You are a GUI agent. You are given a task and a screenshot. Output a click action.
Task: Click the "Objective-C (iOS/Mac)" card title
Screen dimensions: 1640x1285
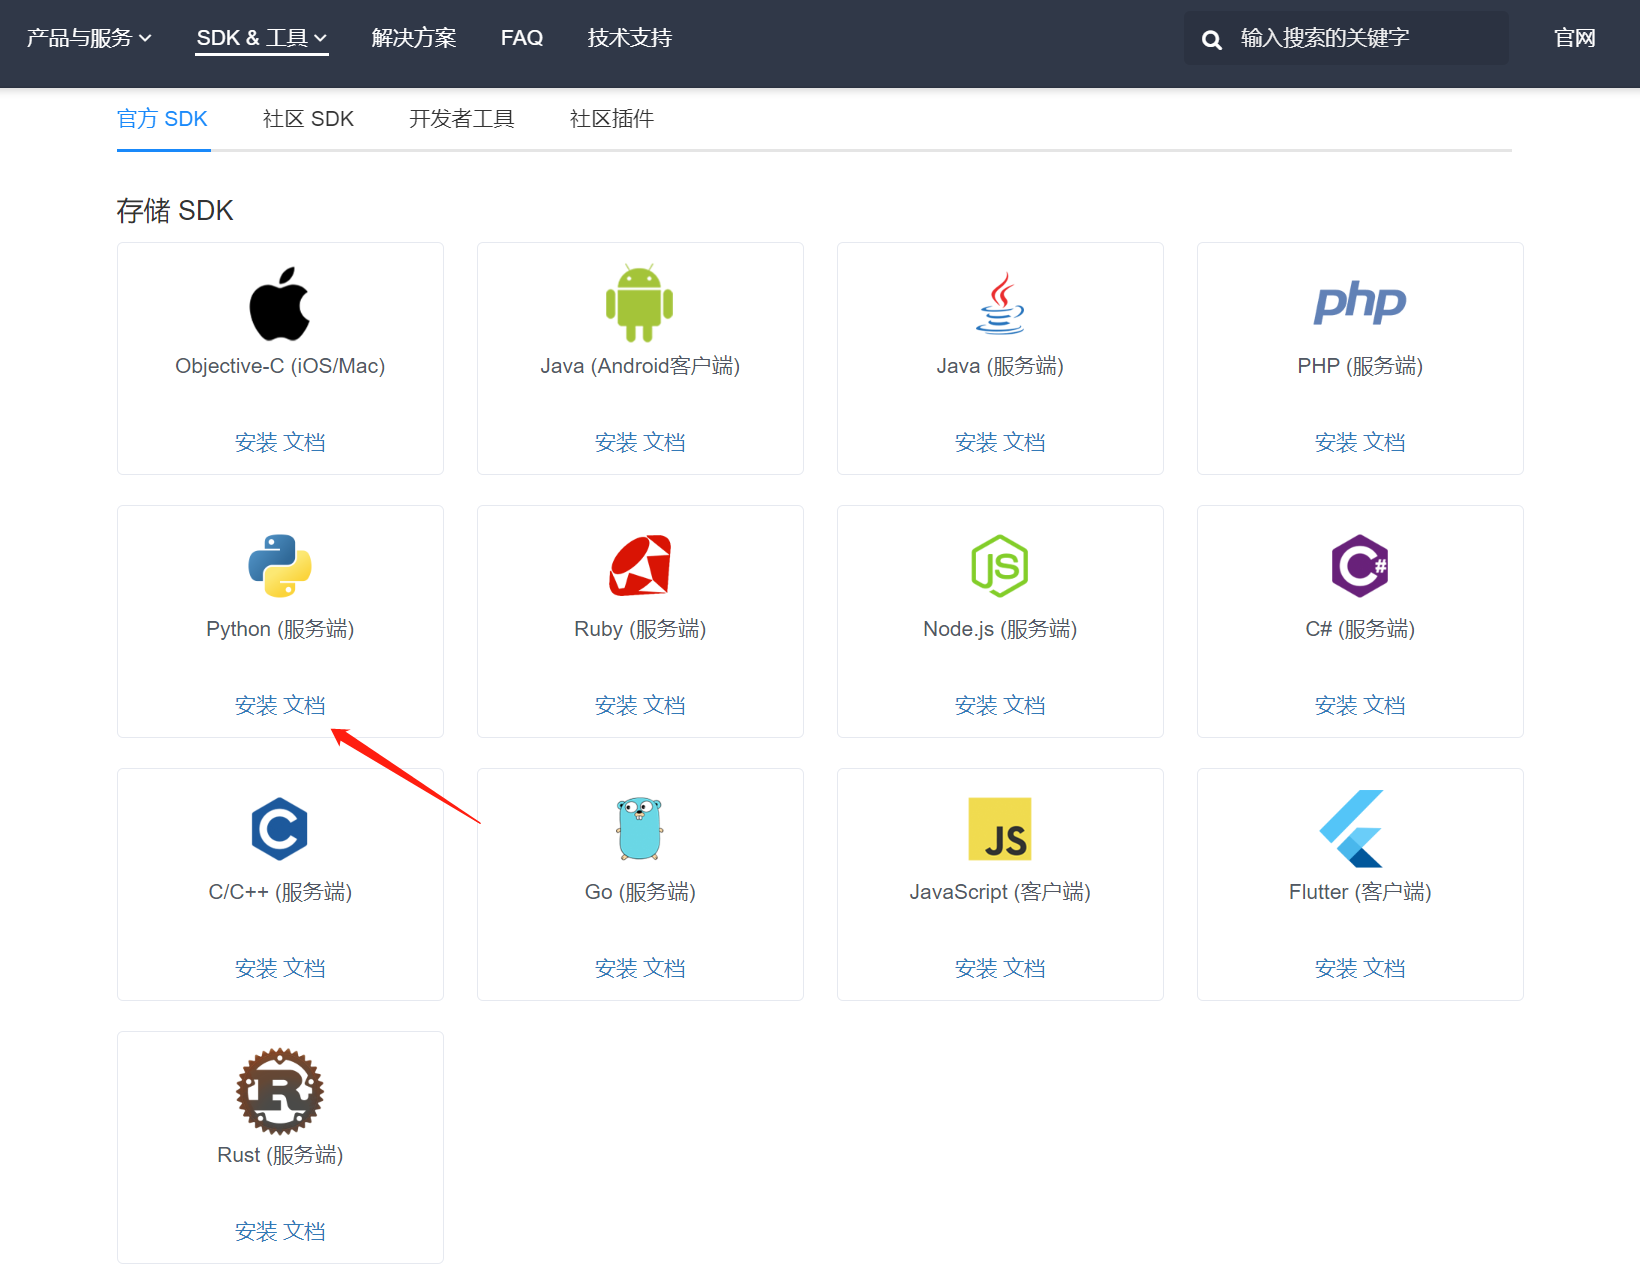pyautogui.click(x=280, y=366)
